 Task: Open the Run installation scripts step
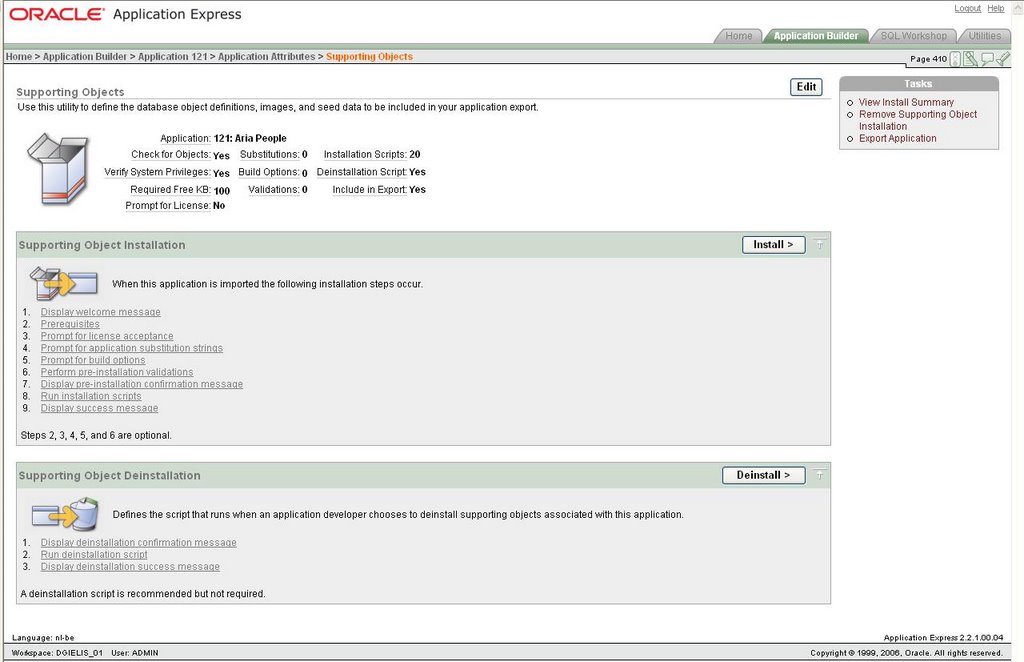pos(91,396)
